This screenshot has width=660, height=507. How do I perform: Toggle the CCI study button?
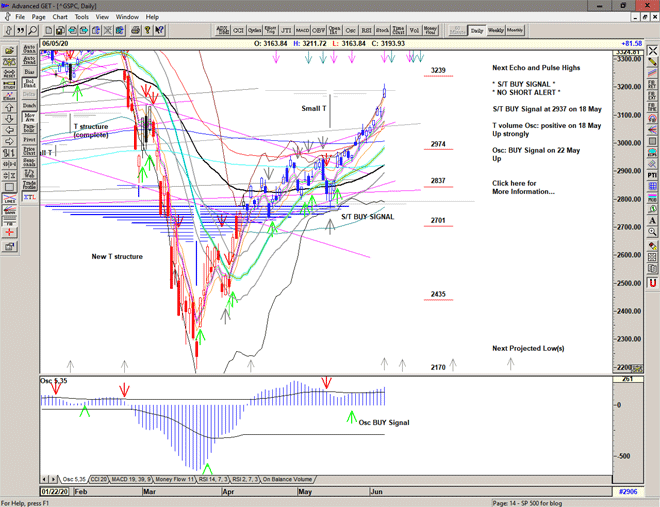[x=238, y=30]
